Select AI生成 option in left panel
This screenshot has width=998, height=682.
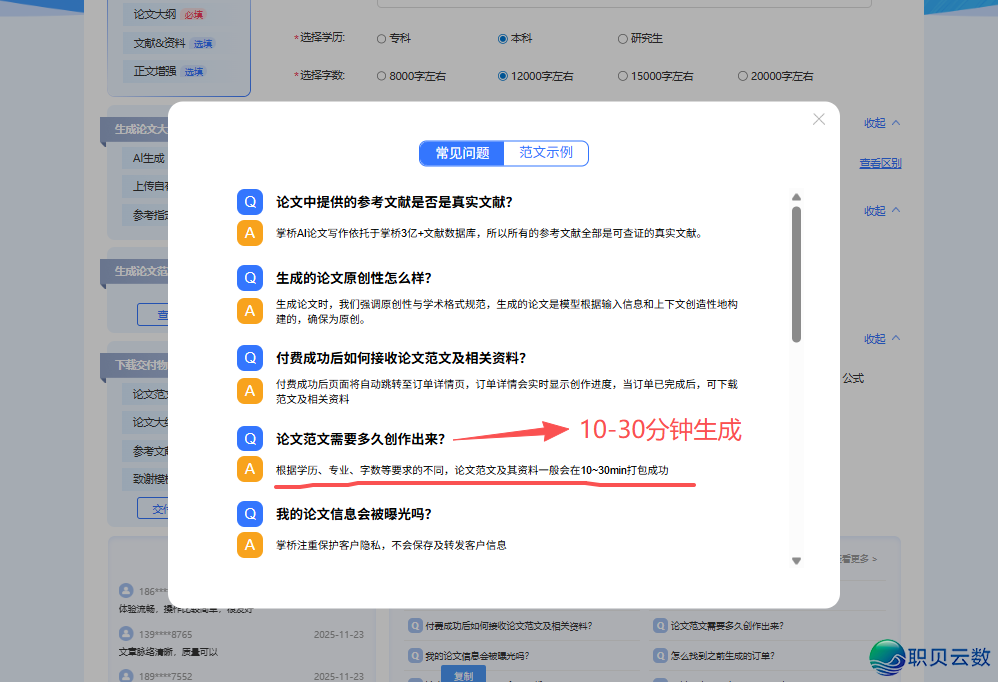[x=147, y=158]
